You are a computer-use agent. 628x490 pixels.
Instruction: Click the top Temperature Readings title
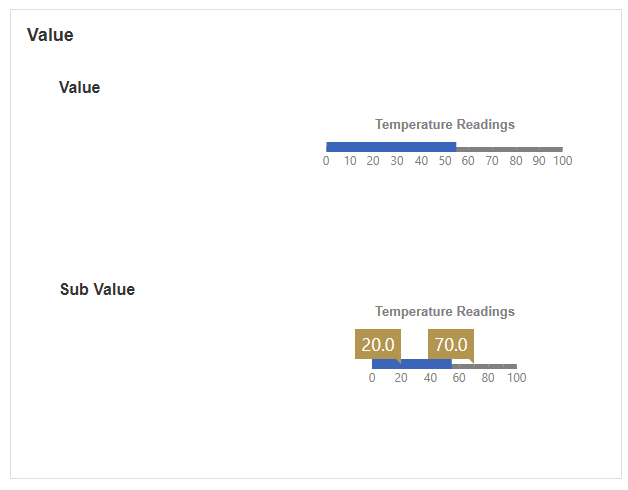point(445,125)
